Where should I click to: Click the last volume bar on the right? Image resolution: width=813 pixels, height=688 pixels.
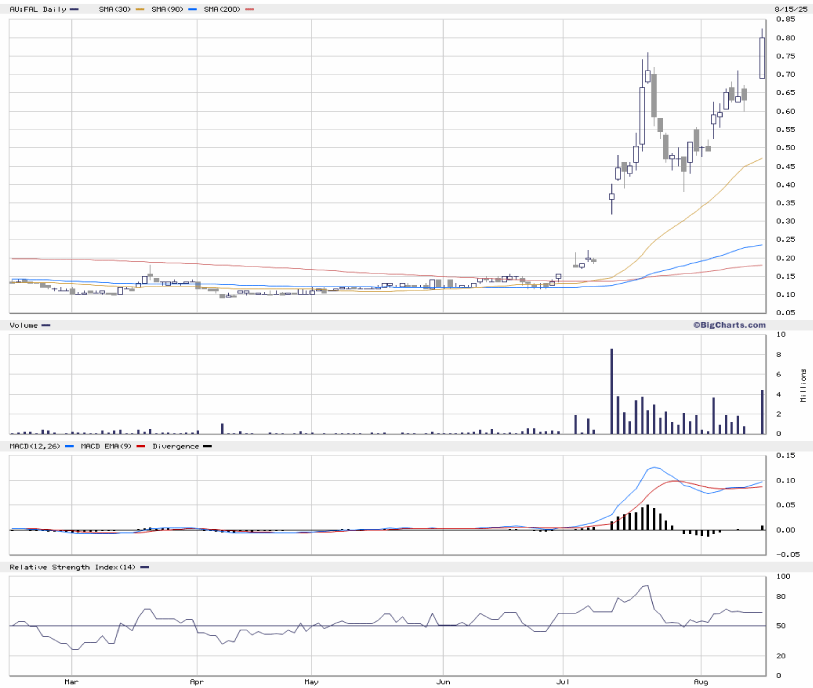762,412
